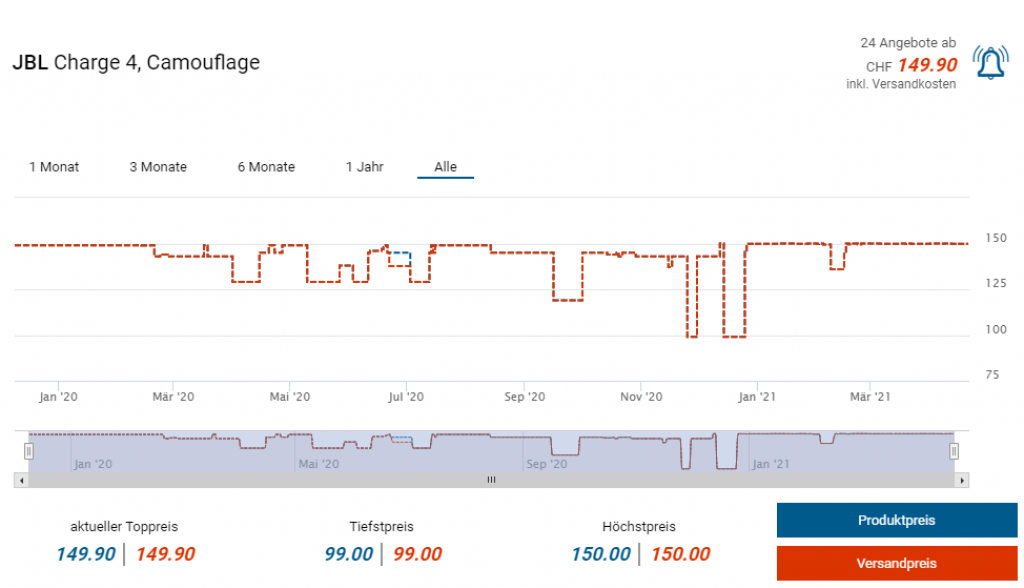Viewport: 1024px width, 588px height.
Task: Toggle the Versandpreis series button
Action: (x=896, y=563)
